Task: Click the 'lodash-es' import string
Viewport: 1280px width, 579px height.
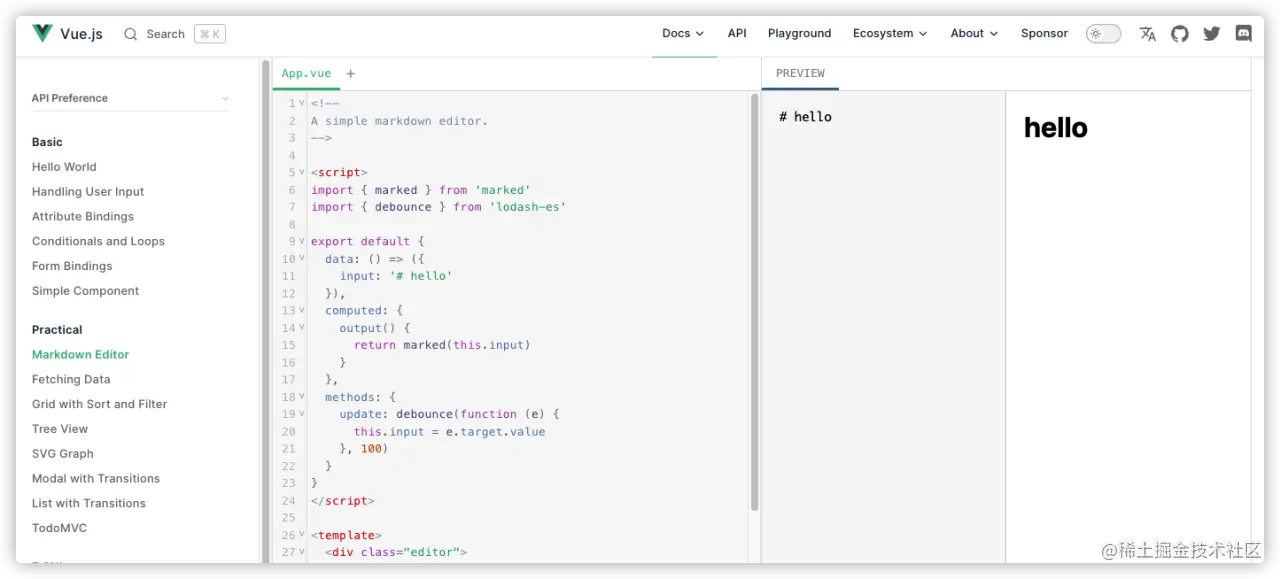Action: pyautogui.click(x=528, y=207)
